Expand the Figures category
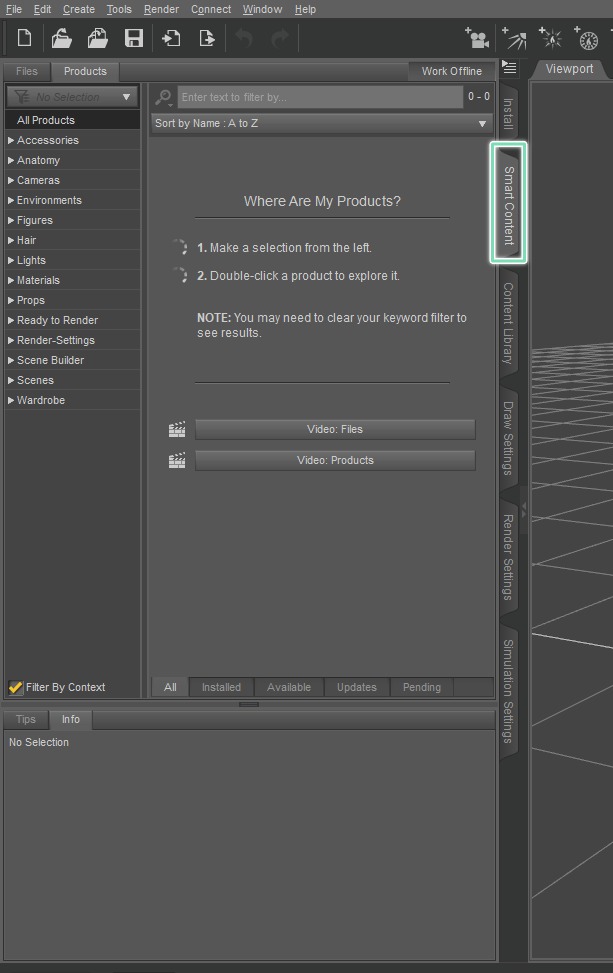613x973 pixels. [x=11, y=220]
